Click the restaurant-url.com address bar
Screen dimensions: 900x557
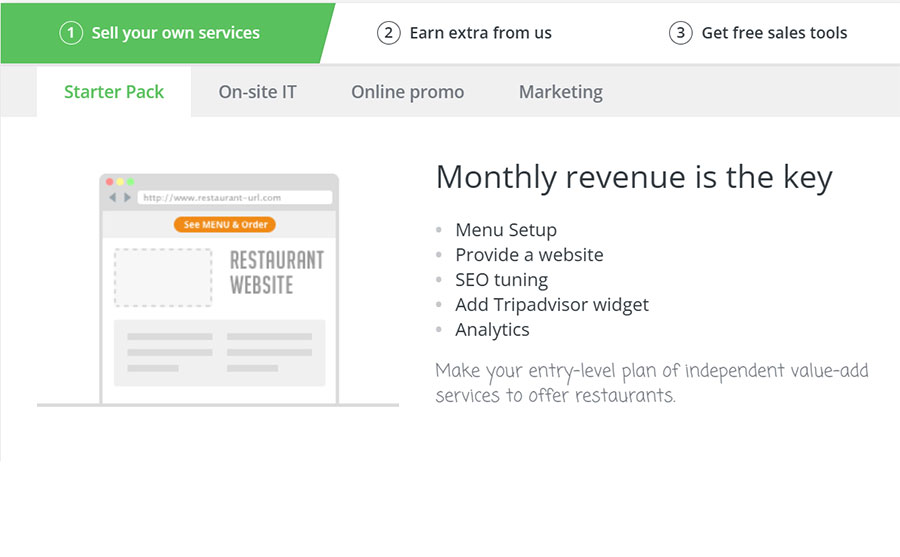pyautogui.click(x=235, y=198)
